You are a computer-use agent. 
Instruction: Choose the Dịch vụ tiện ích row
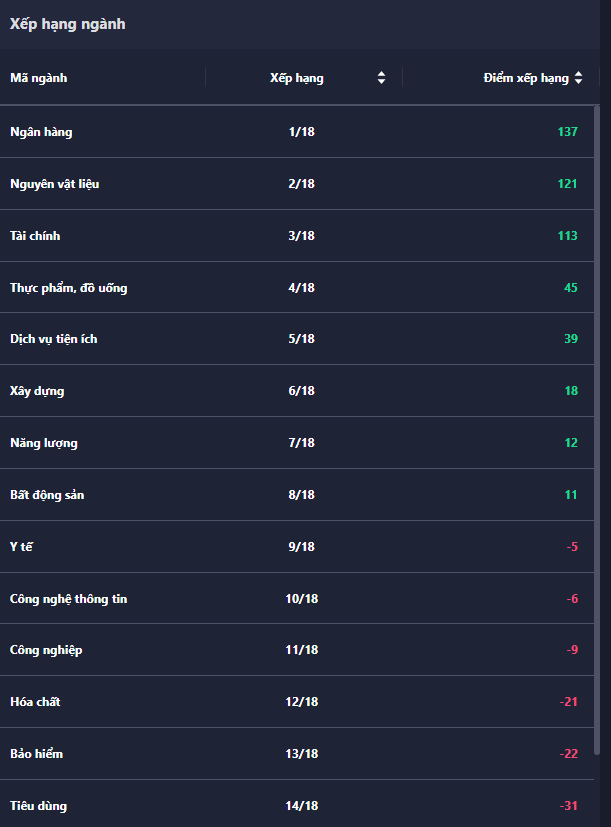coord(53,339)
